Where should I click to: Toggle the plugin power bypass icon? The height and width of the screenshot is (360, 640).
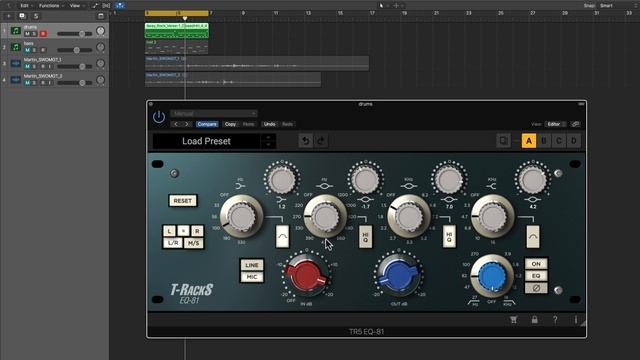pos(159,117)
